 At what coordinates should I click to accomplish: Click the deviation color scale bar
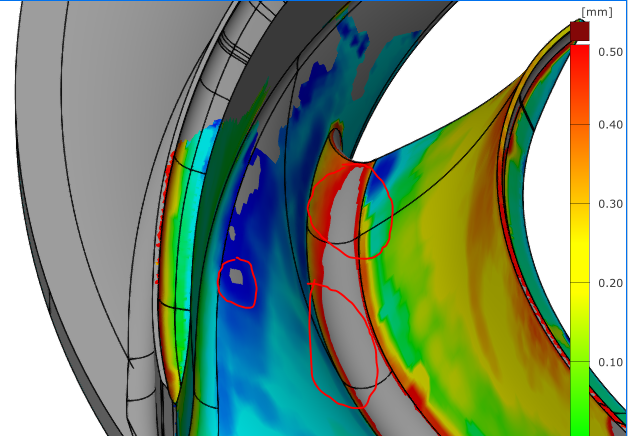pyautogui.click(x=579, y=240)
